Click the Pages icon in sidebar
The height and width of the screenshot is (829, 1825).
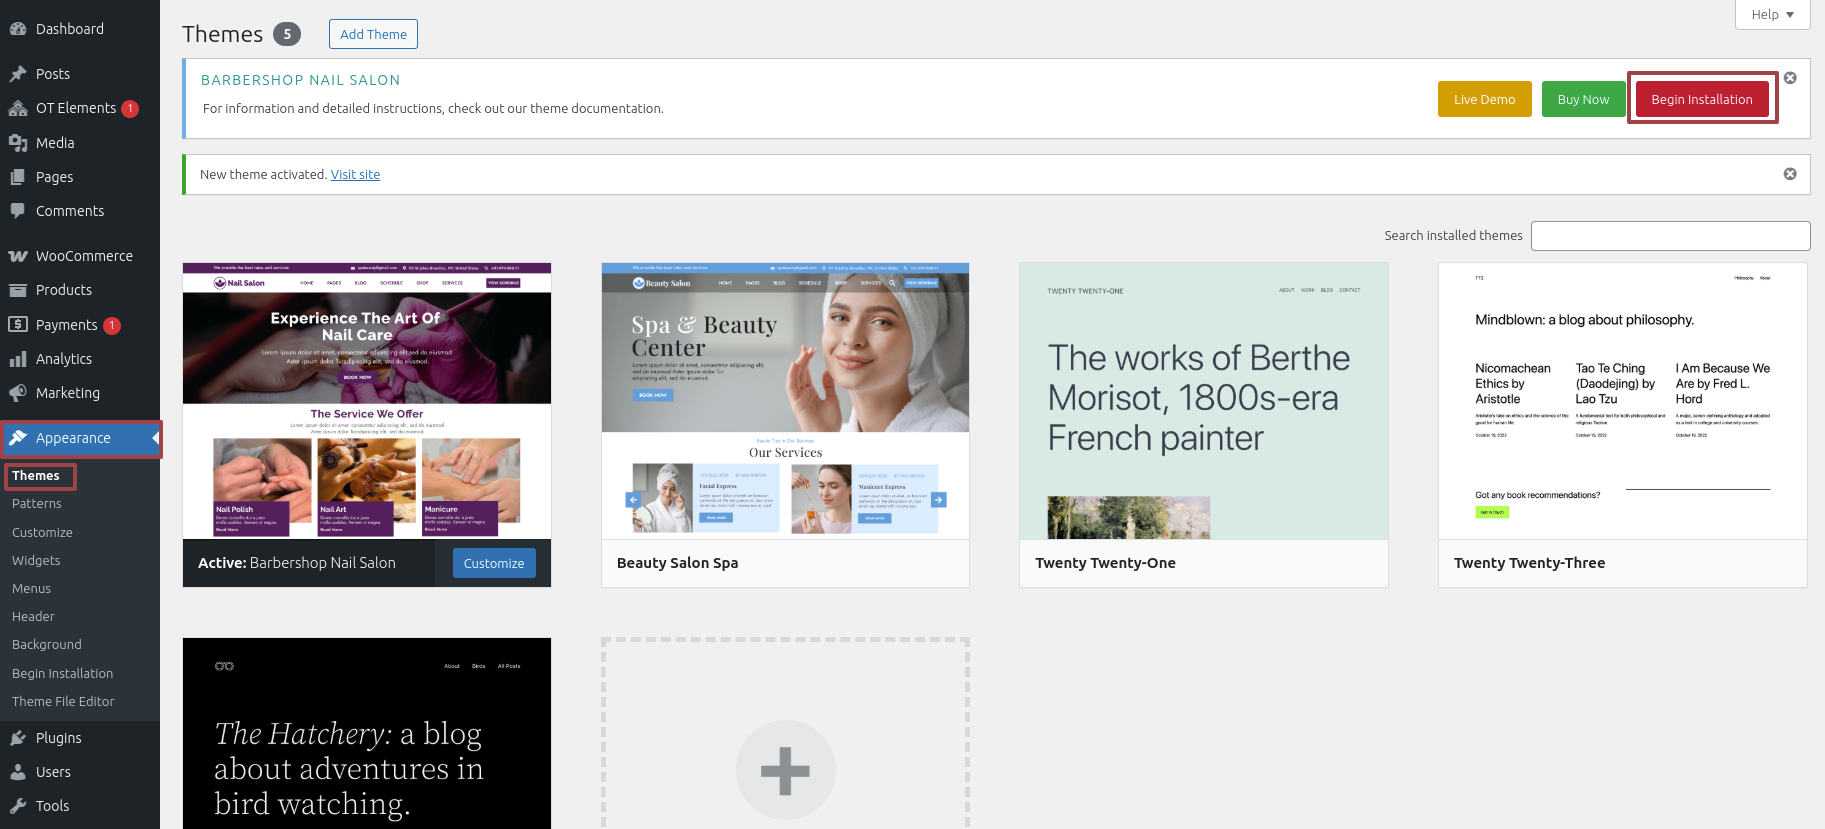point(18,177)
